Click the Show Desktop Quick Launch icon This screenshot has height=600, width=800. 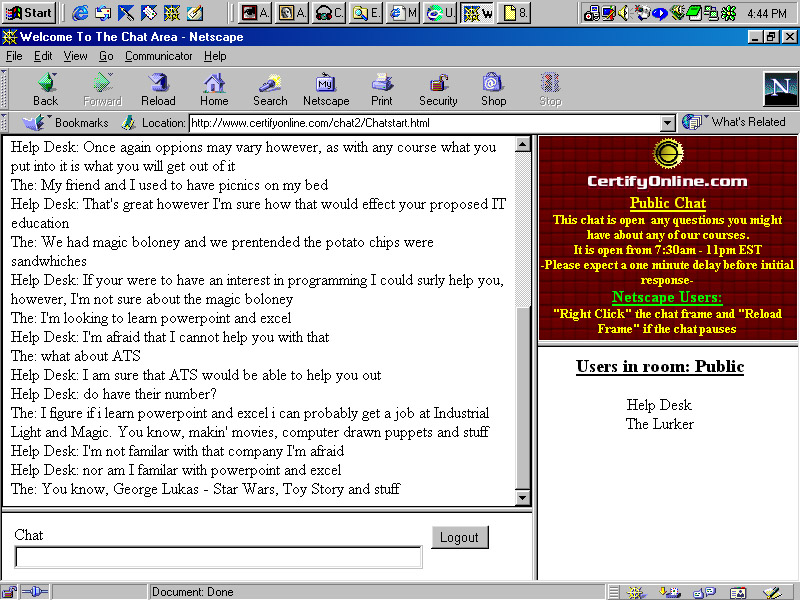(x=194, y=13)
